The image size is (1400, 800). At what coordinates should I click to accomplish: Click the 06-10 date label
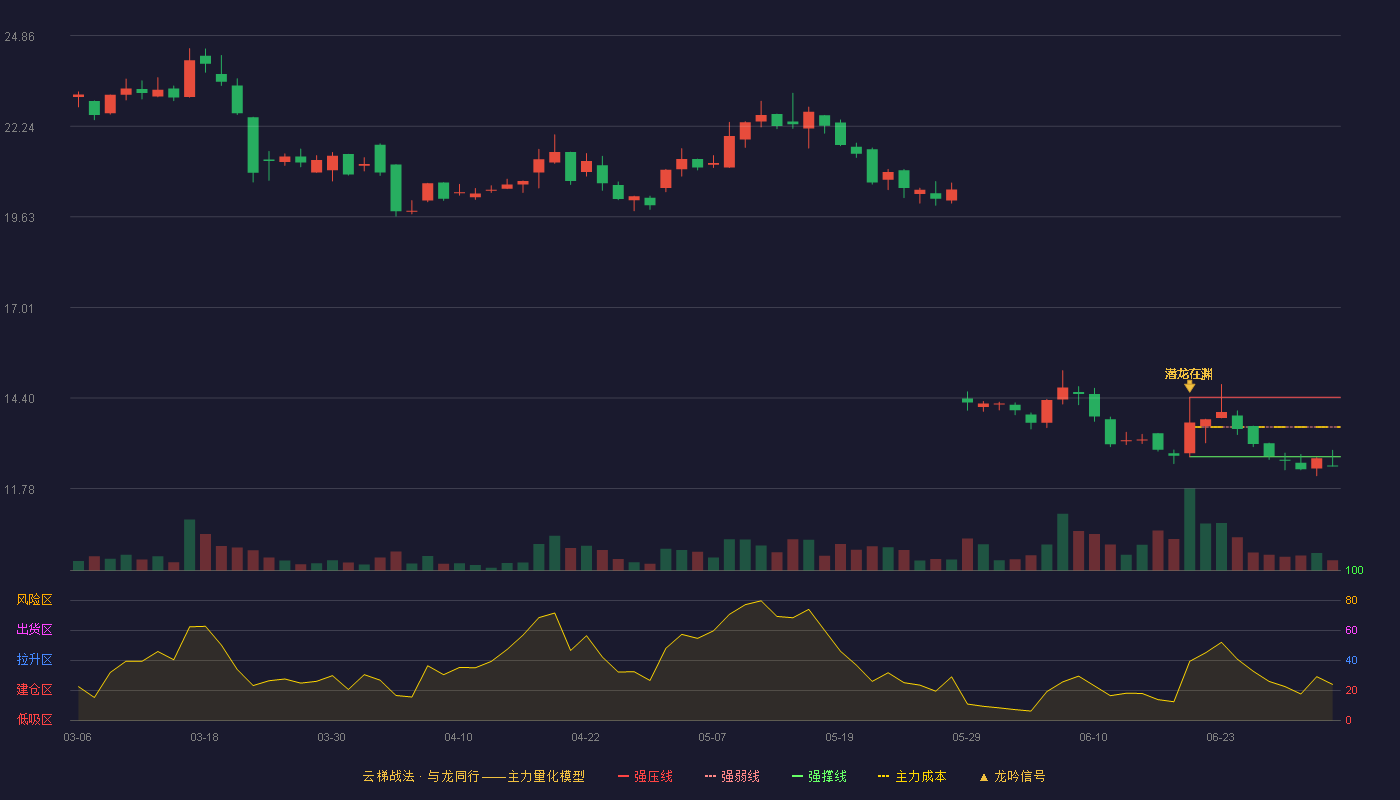[x=1093, y=737]
